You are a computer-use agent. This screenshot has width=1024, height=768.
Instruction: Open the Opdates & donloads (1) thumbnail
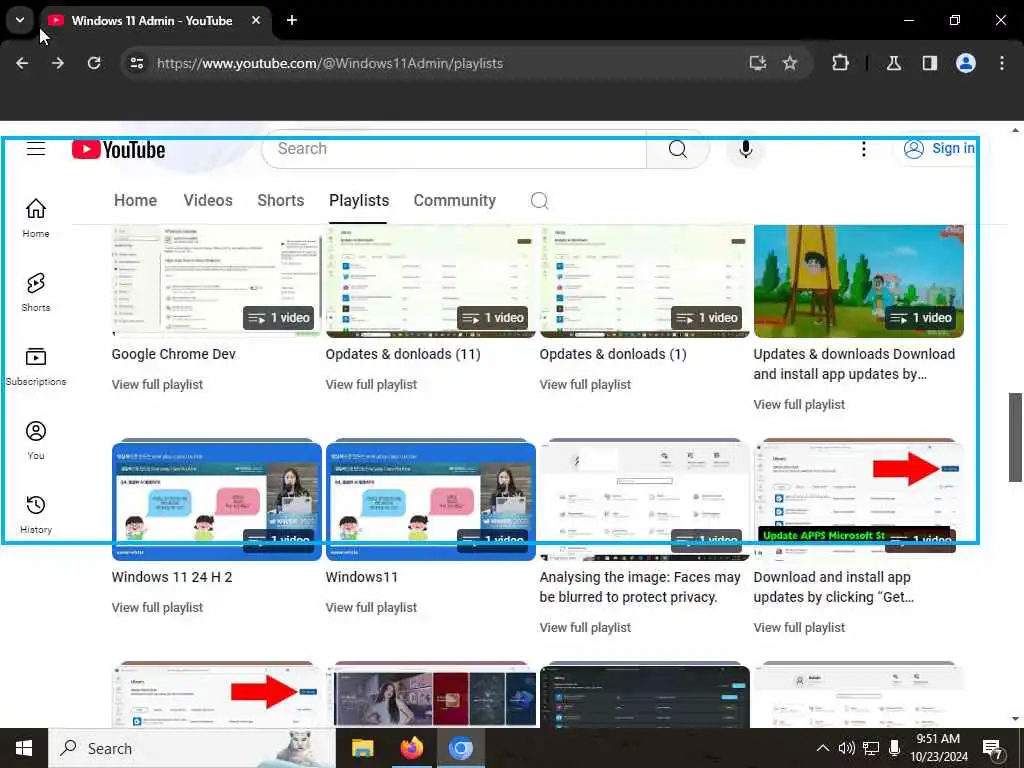pyautogui.click(x=645, y=281)
